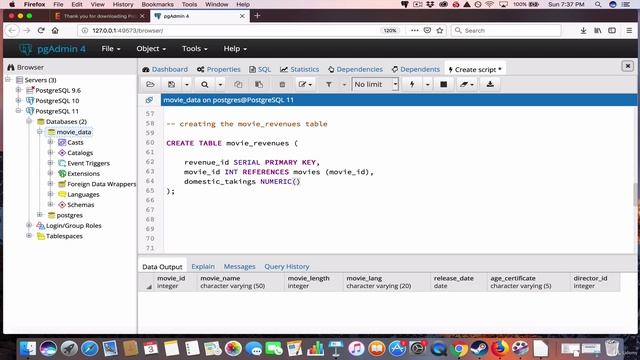640x360 pixels.
Task: Select Tablespaces in the browser tree
Action: [64, 236]
